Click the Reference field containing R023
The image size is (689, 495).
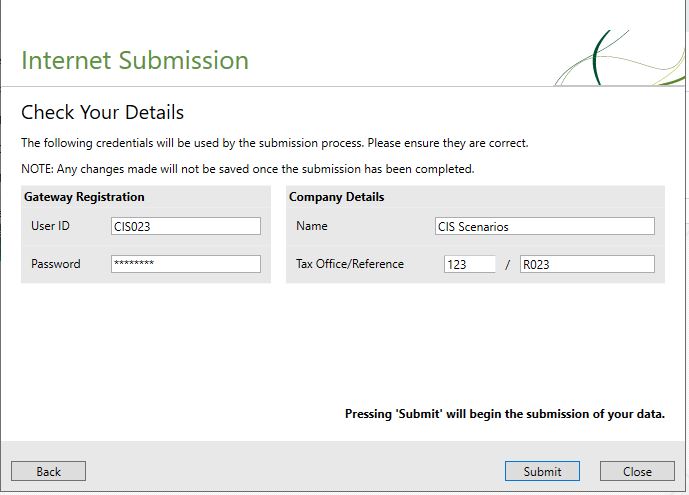coord(587,264)
